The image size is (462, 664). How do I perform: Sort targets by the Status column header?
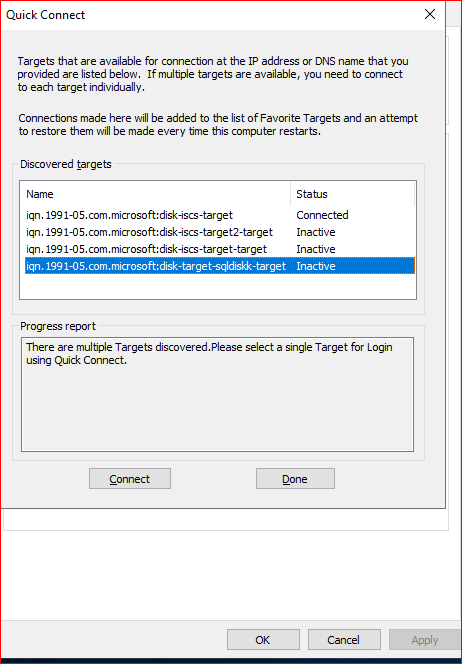coord(352,194)
